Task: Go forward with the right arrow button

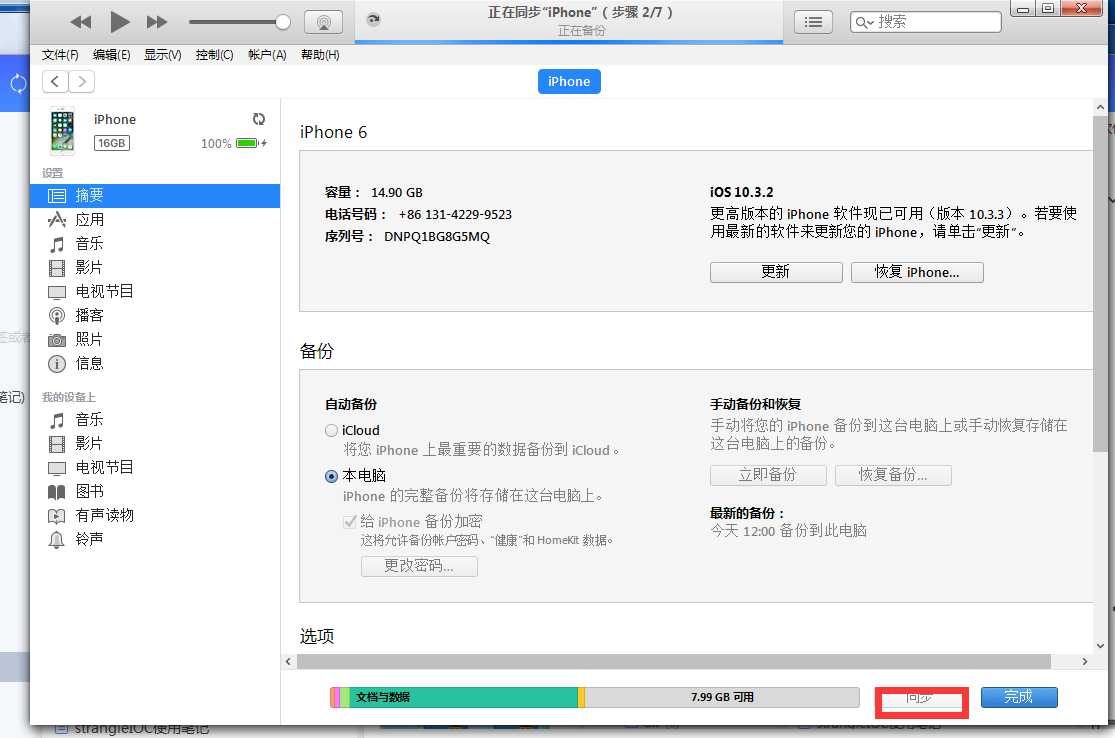Action: [82, 82]
